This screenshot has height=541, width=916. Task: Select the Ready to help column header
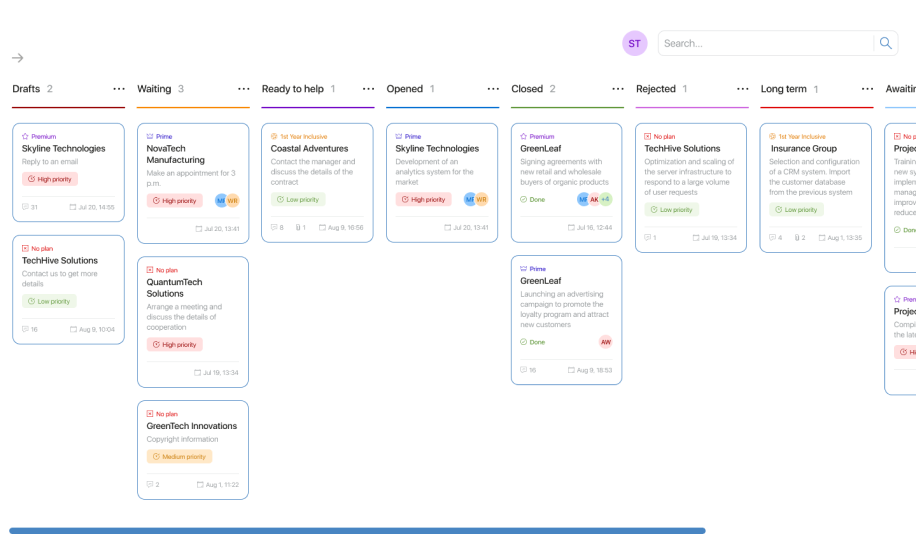293,89
